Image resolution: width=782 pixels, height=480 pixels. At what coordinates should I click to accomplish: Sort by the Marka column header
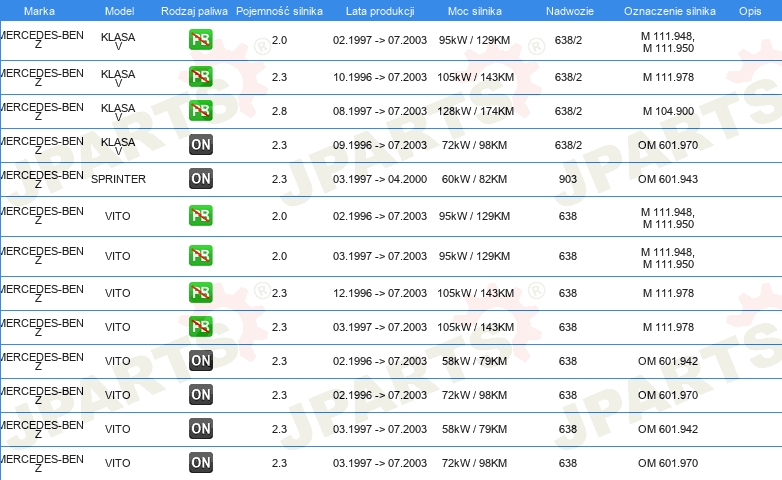[39, 11]
